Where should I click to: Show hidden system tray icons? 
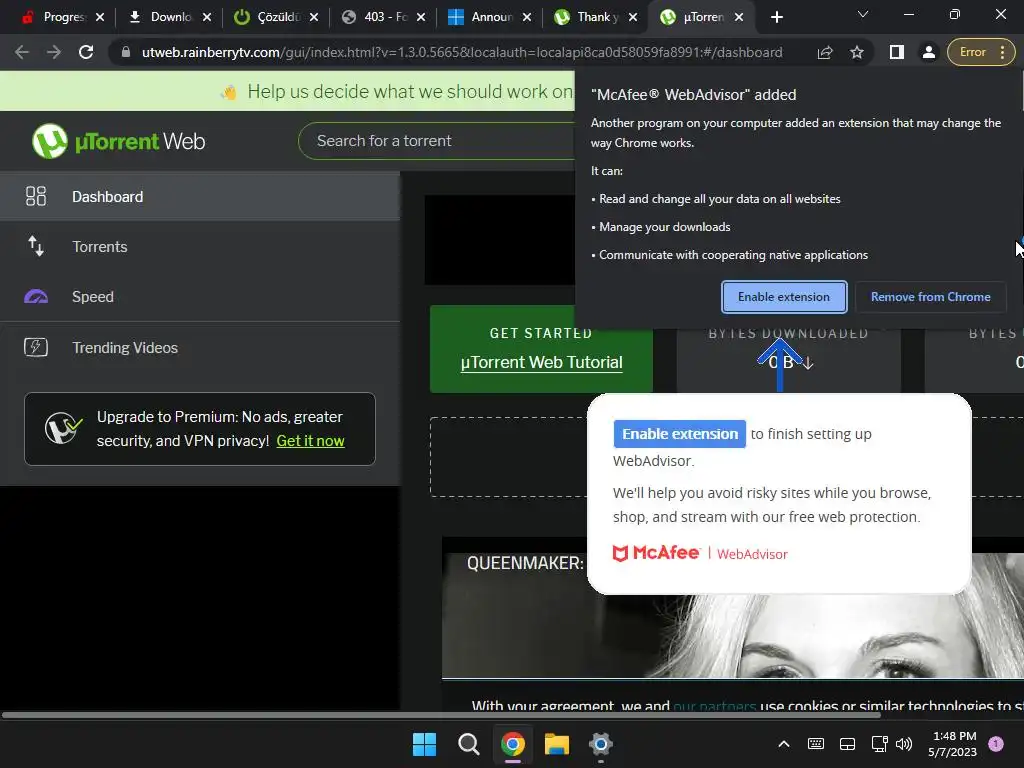784,744
